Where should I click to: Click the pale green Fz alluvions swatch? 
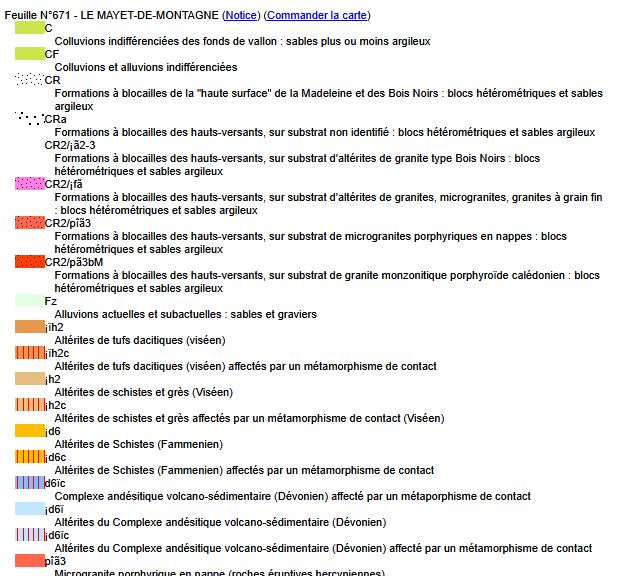(29, 301)
